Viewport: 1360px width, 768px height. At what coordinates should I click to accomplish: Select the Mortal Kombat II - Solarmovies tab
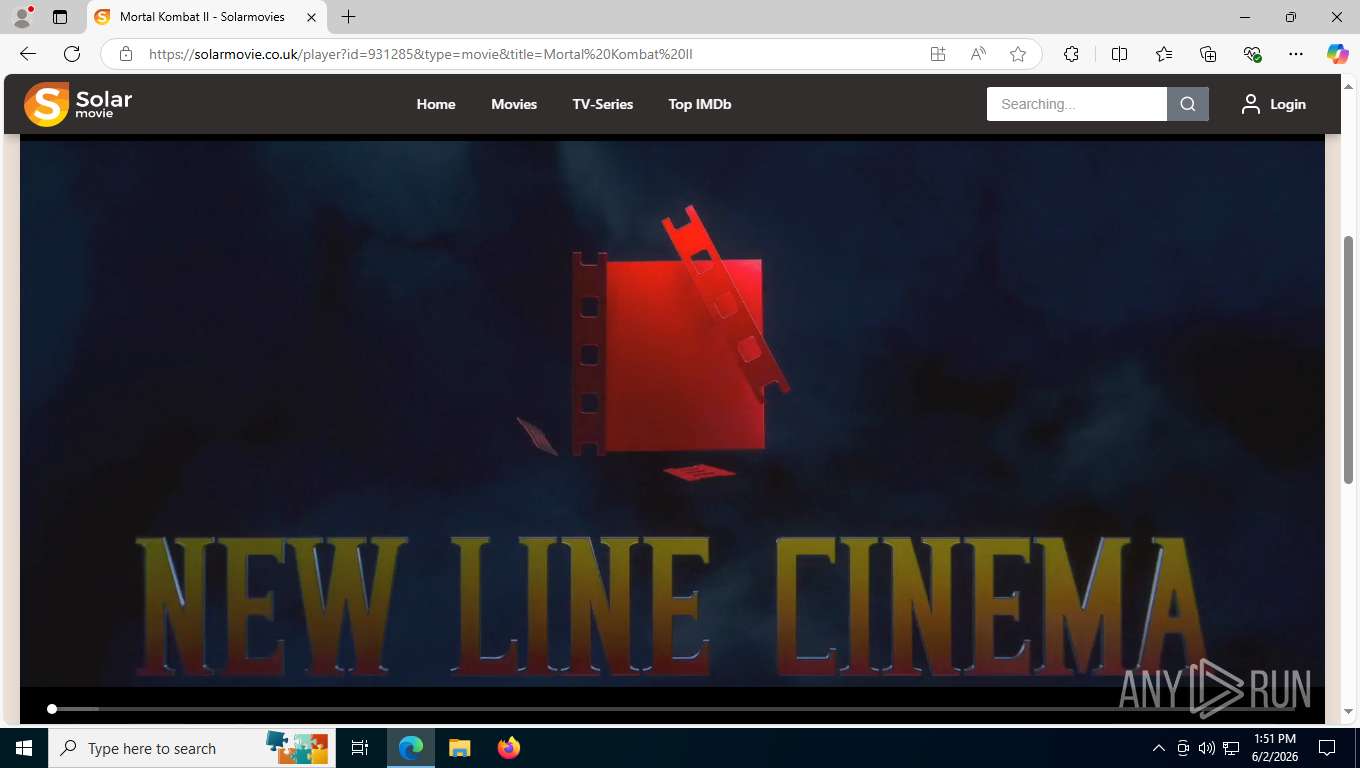tap(205, 17)
